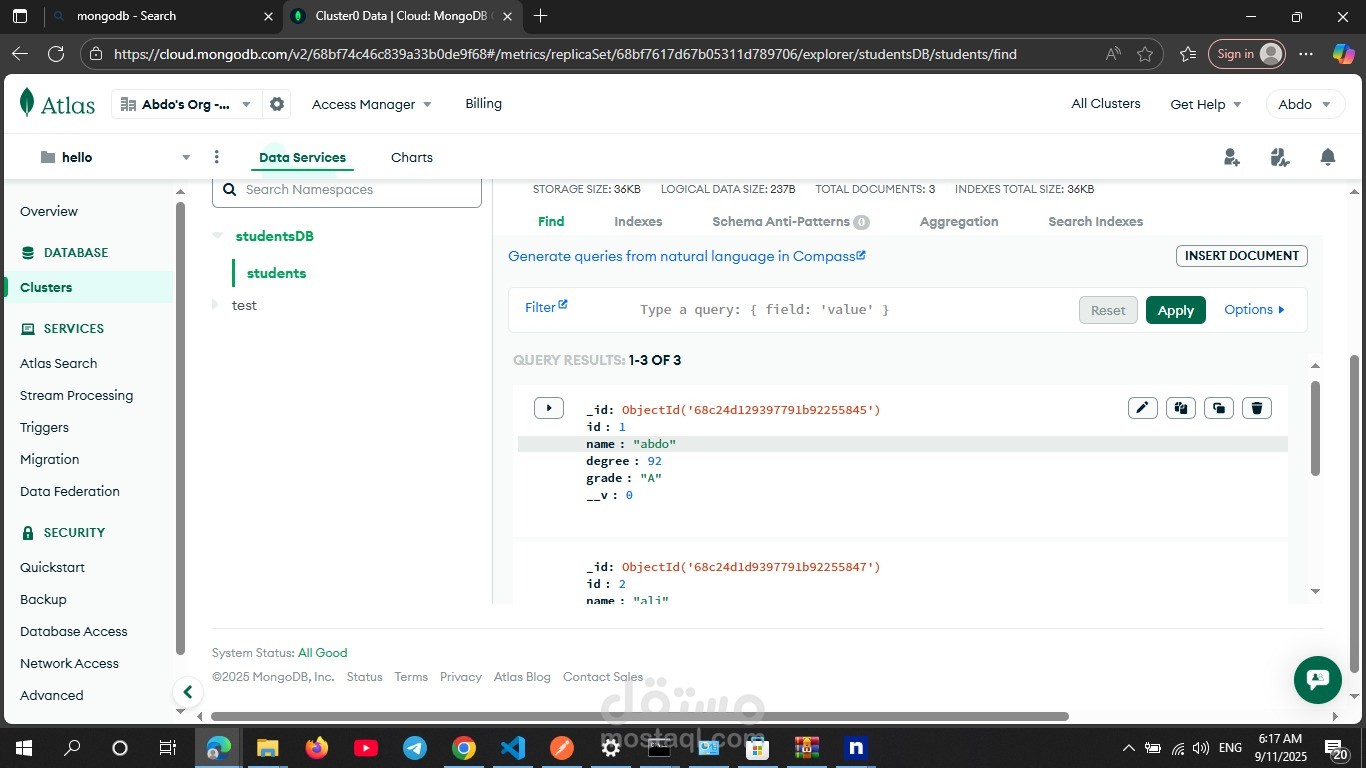This screenshot has height=768, width=1366.
Task: Open the support chat bubble
Action: pyautogui.click(x=1317, y=680)
